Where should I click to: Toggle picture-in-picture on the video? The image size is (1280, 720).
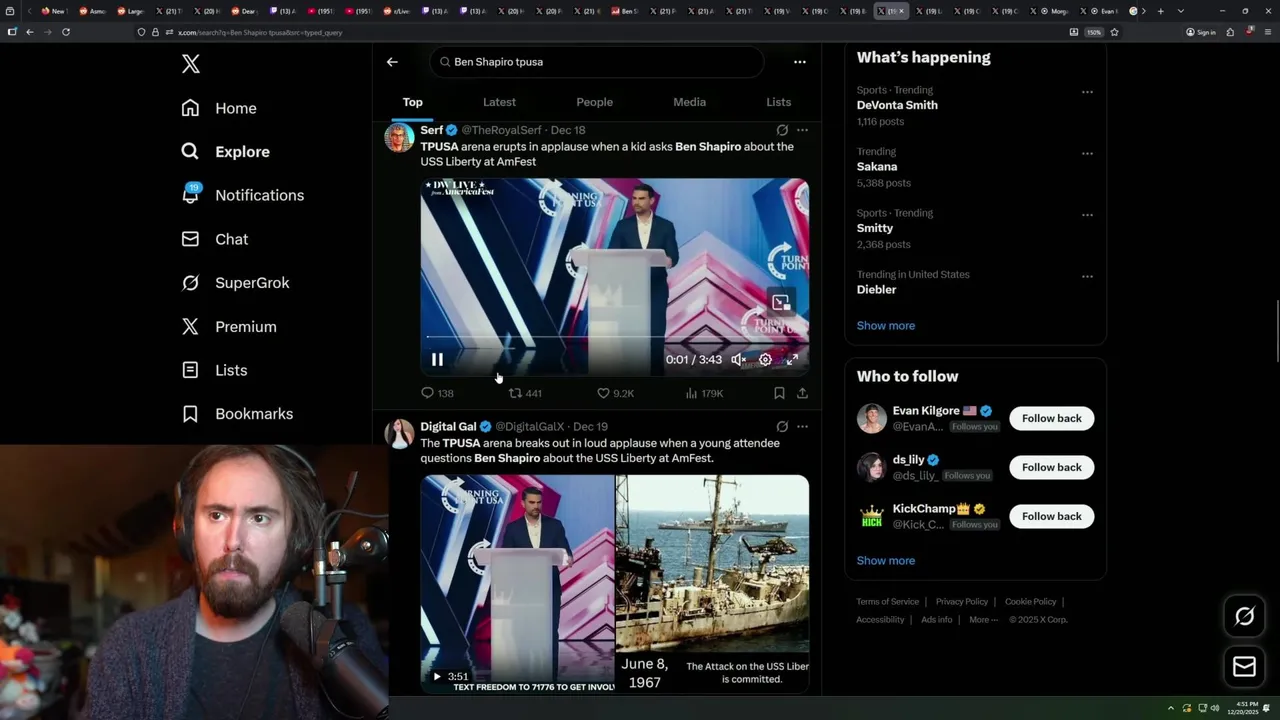coord(781,302)
